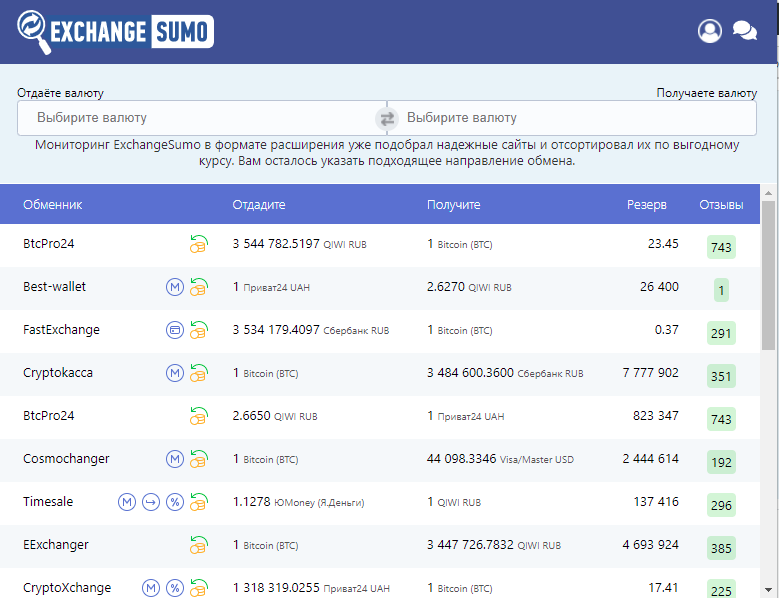Open Best-wallet exchanger link

54,287
